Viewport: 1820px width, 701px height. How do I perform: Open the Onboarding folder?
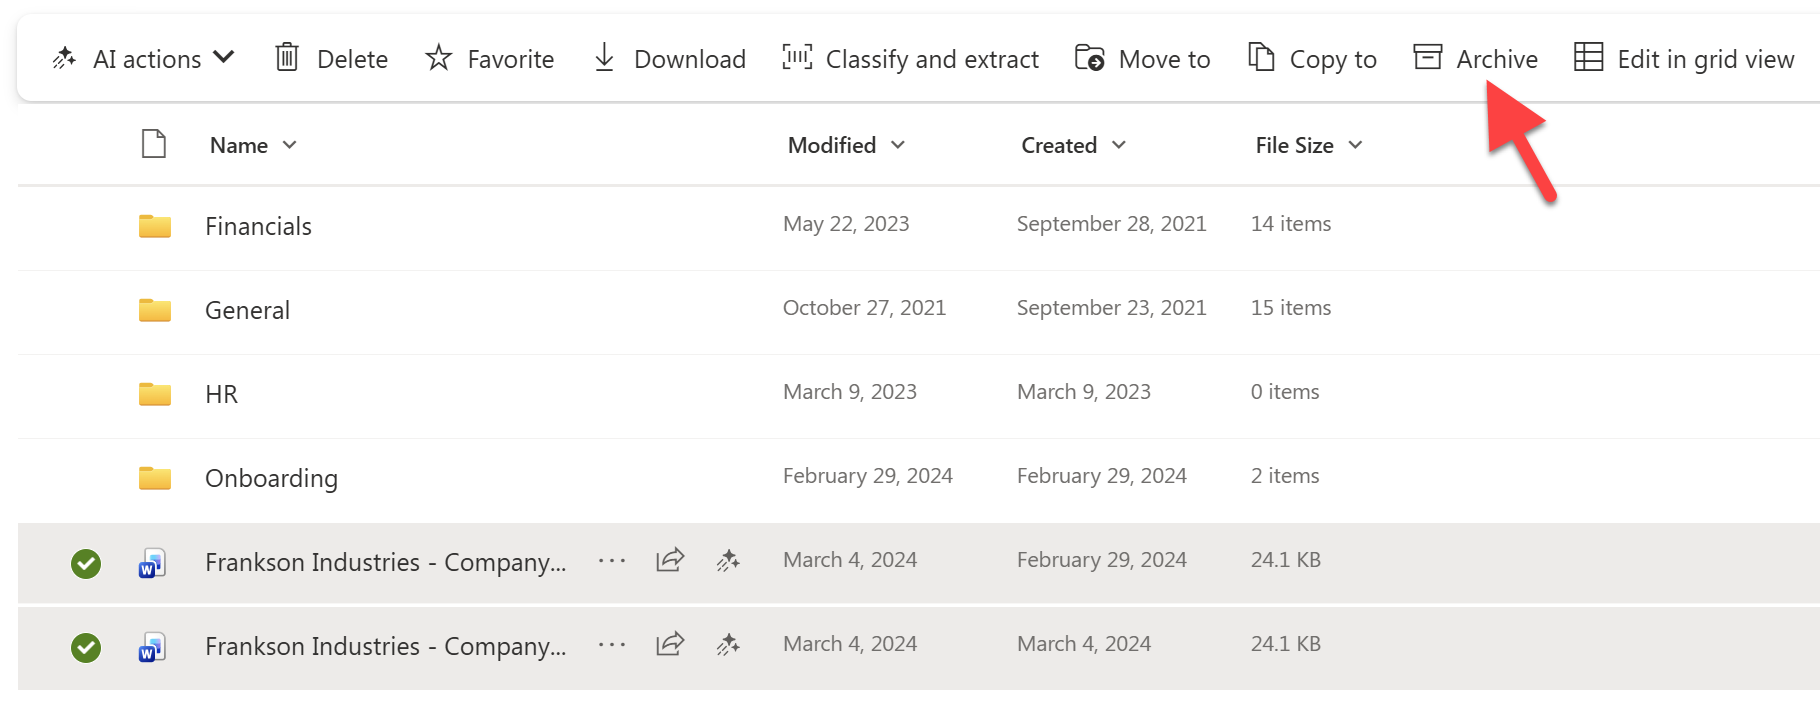click(271, 478)
